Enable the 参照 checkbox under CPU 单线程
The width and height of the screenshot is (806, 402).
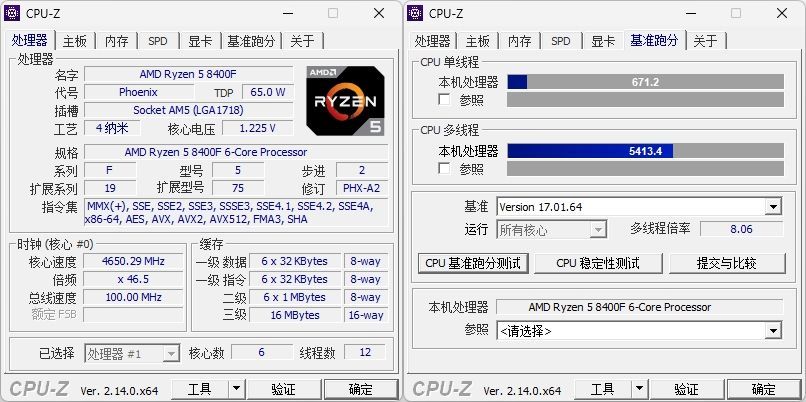[x=444, y=99]
